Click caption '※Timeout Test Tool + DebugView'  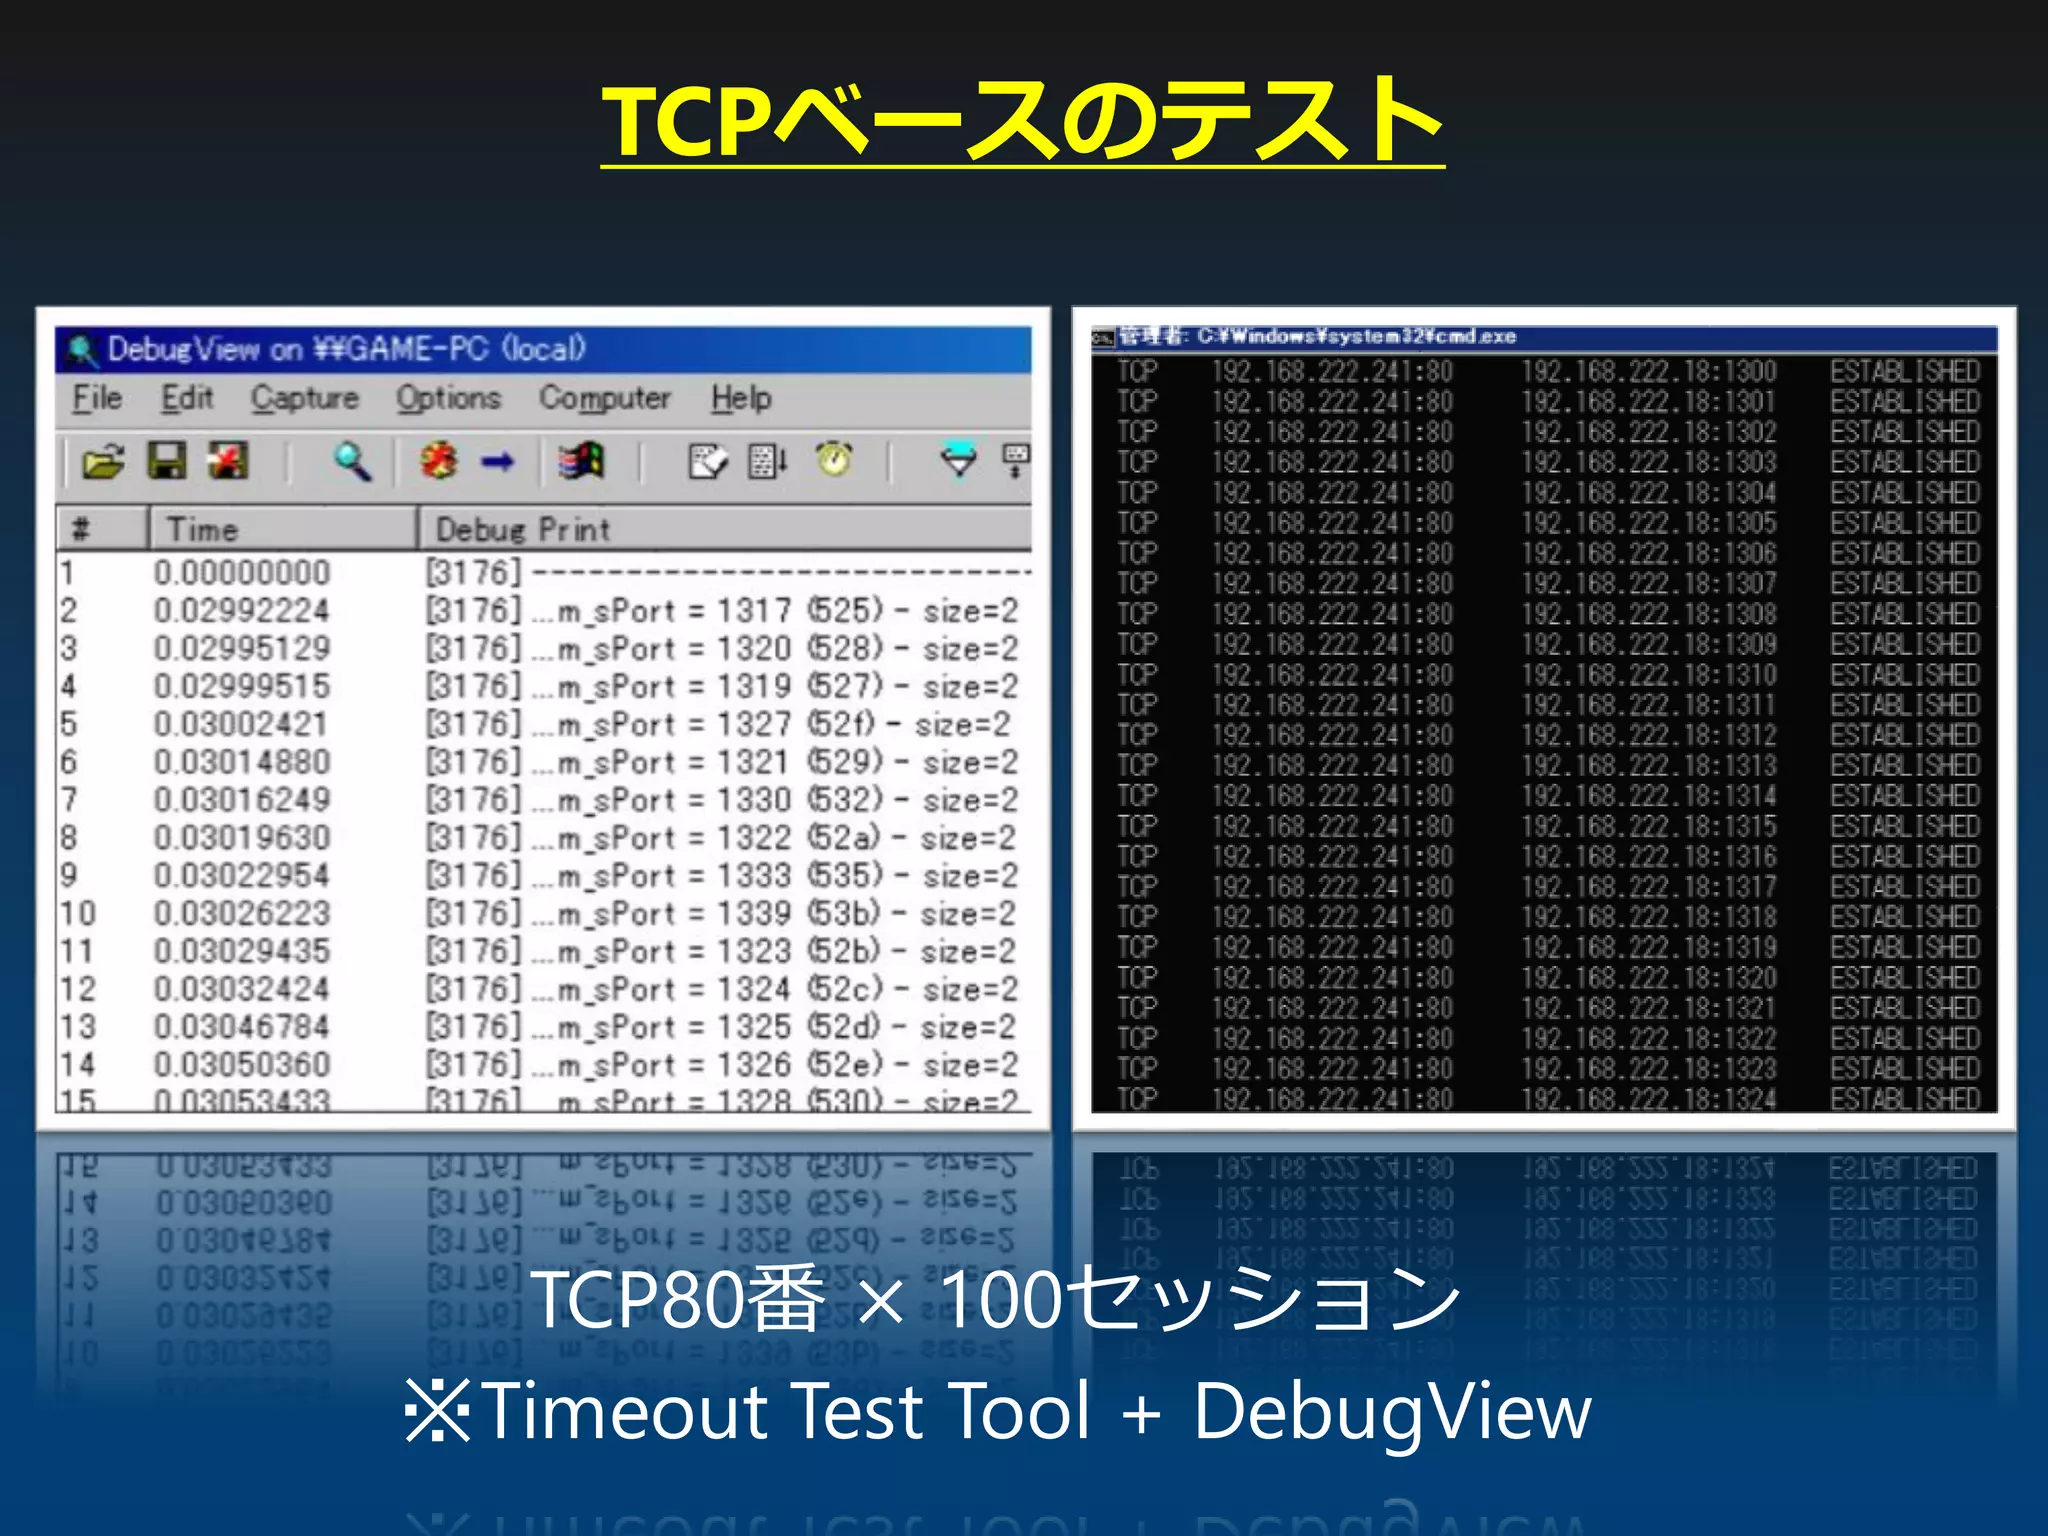[x=997, y=1410]
